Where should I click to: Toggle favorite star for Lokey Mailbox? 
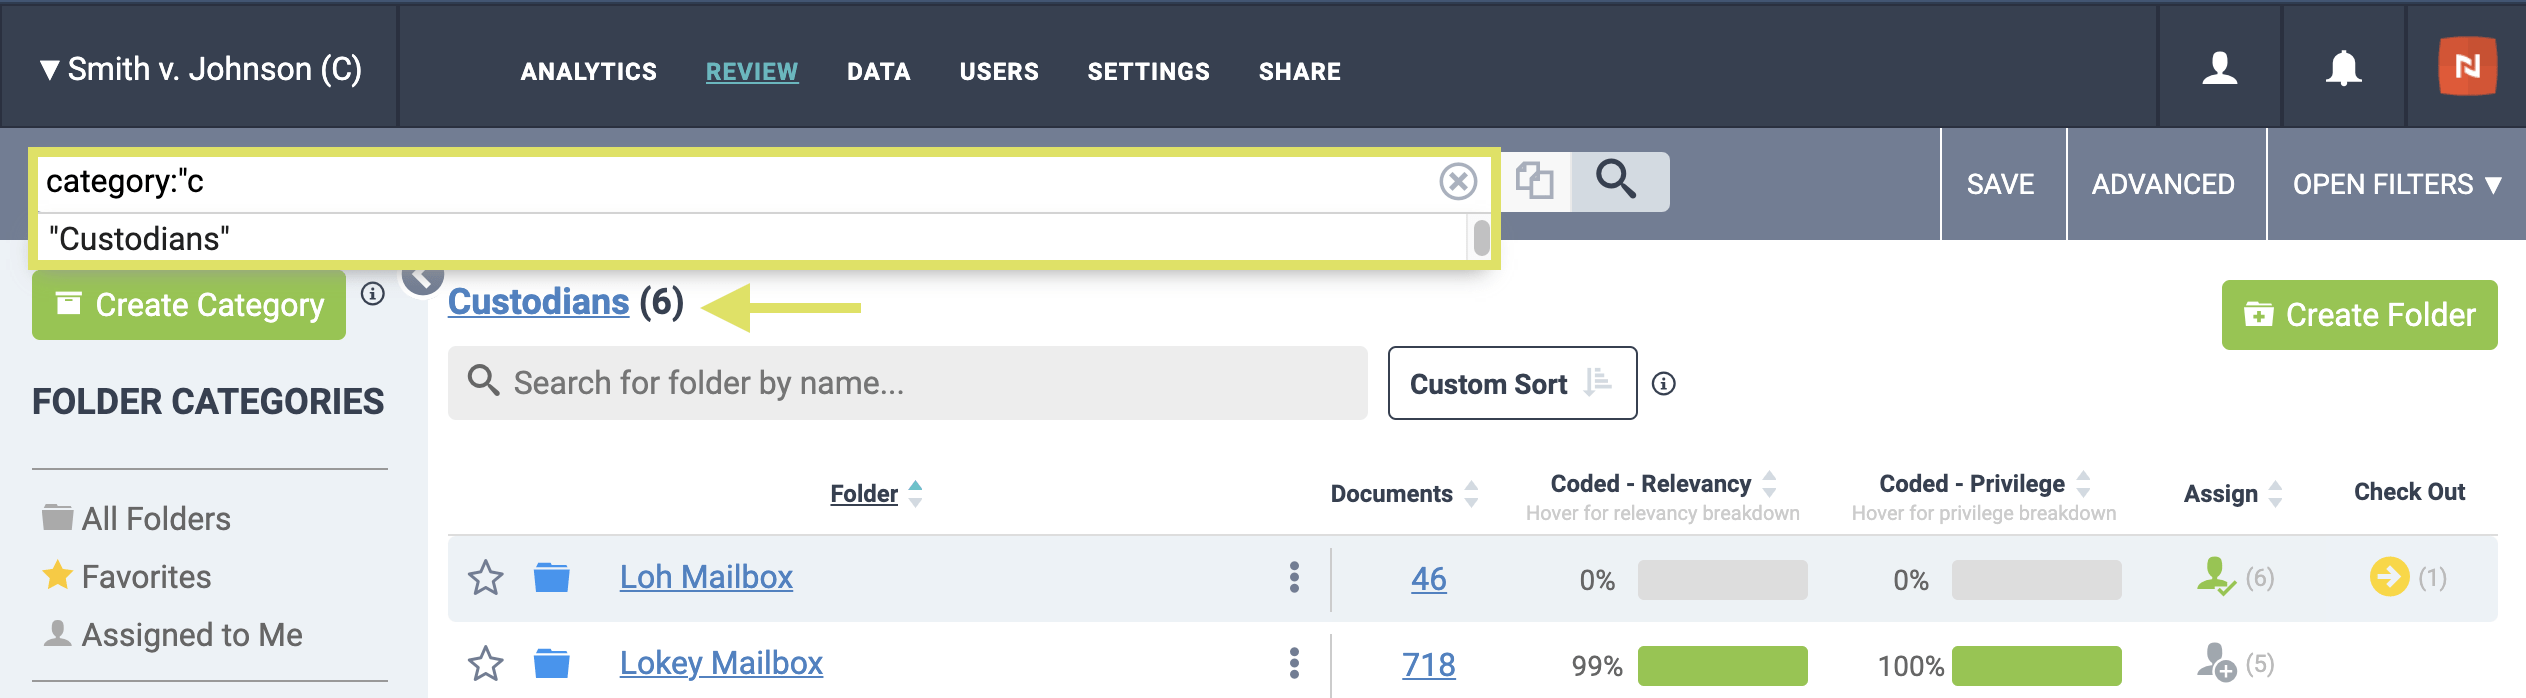click(486, 664)
